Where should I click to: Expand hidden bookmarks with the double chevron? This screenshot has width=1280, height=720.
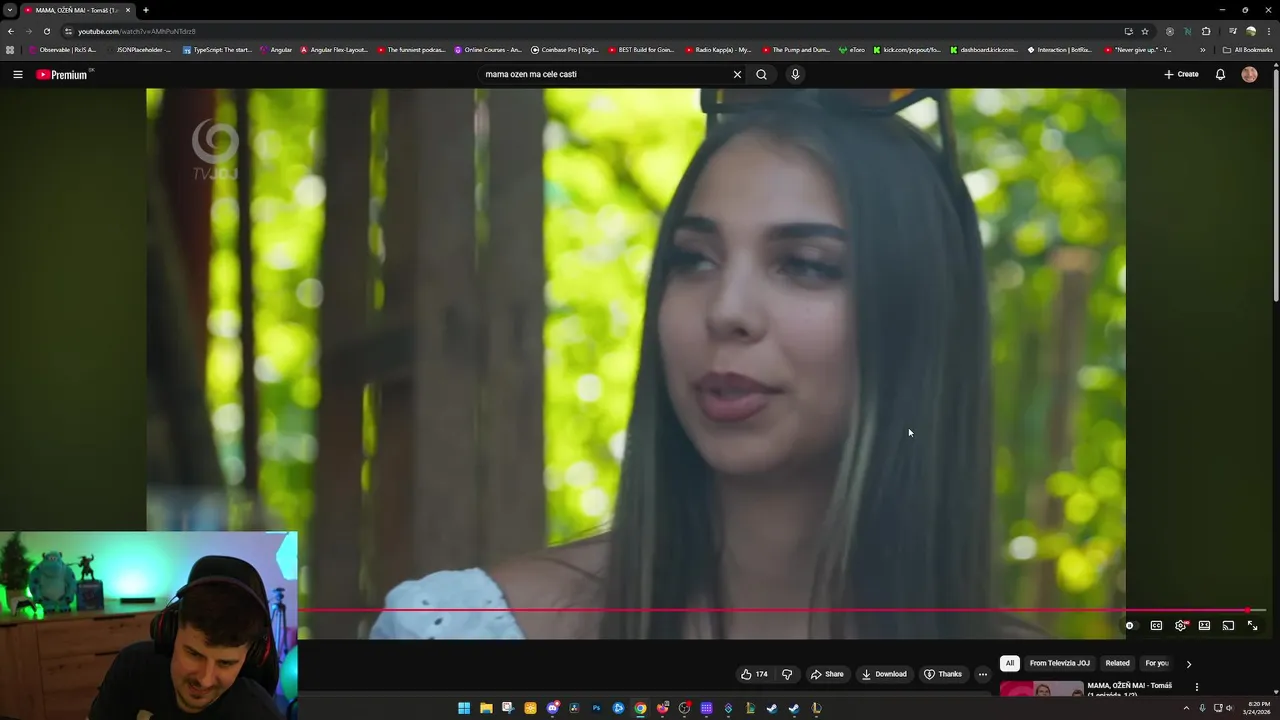1203,49
